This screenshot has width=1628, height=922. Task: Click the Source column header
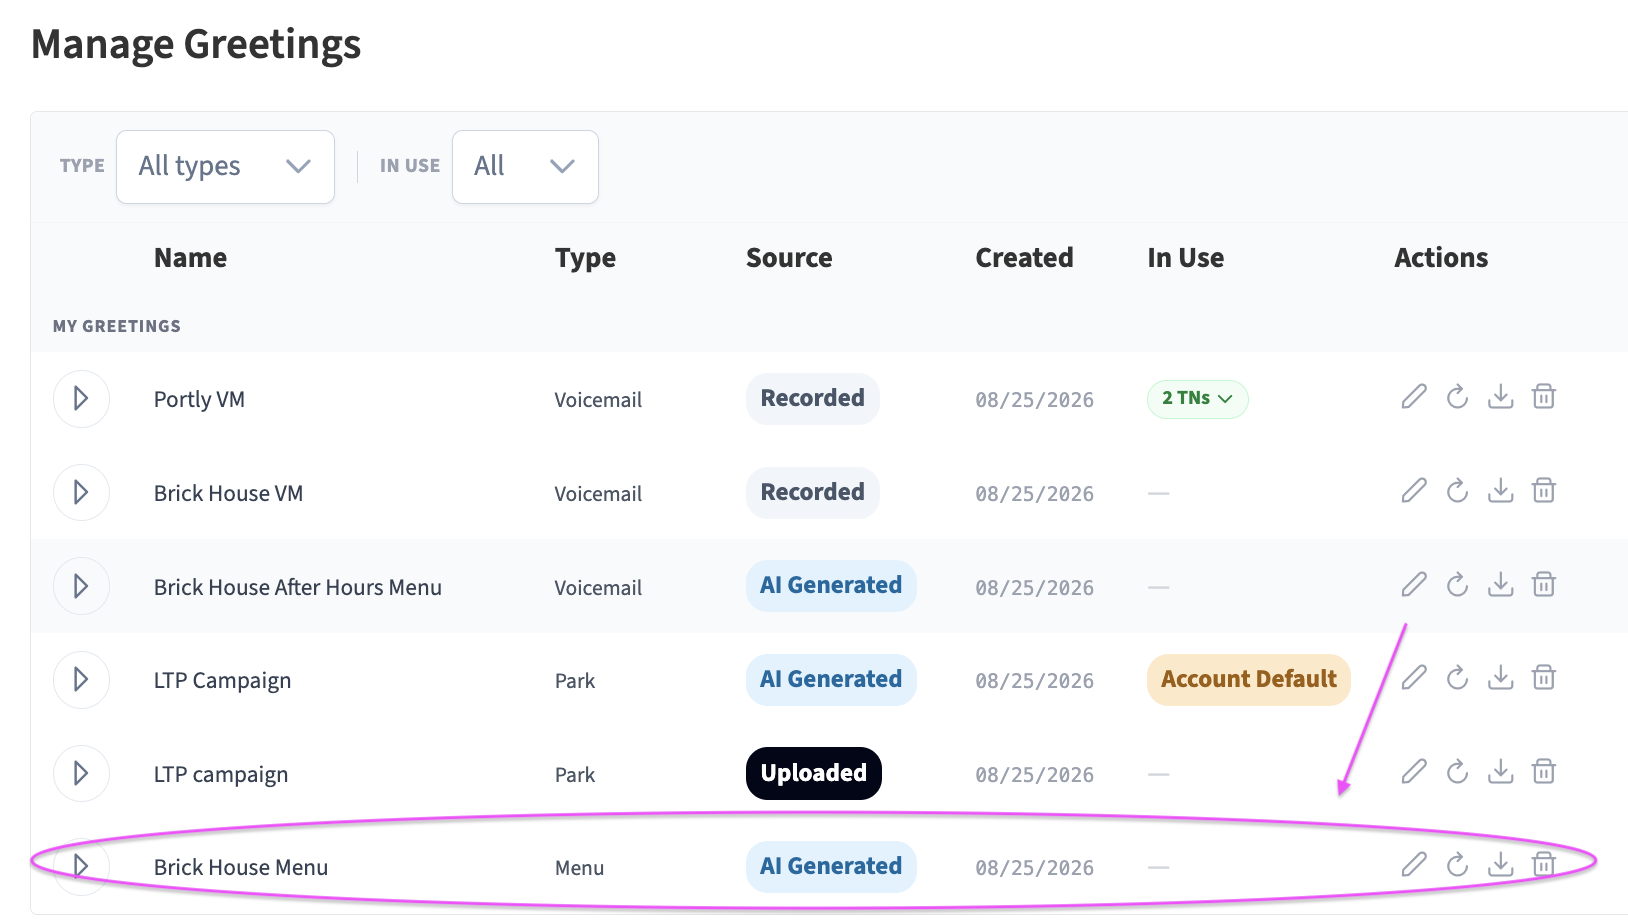click(789, 258)
